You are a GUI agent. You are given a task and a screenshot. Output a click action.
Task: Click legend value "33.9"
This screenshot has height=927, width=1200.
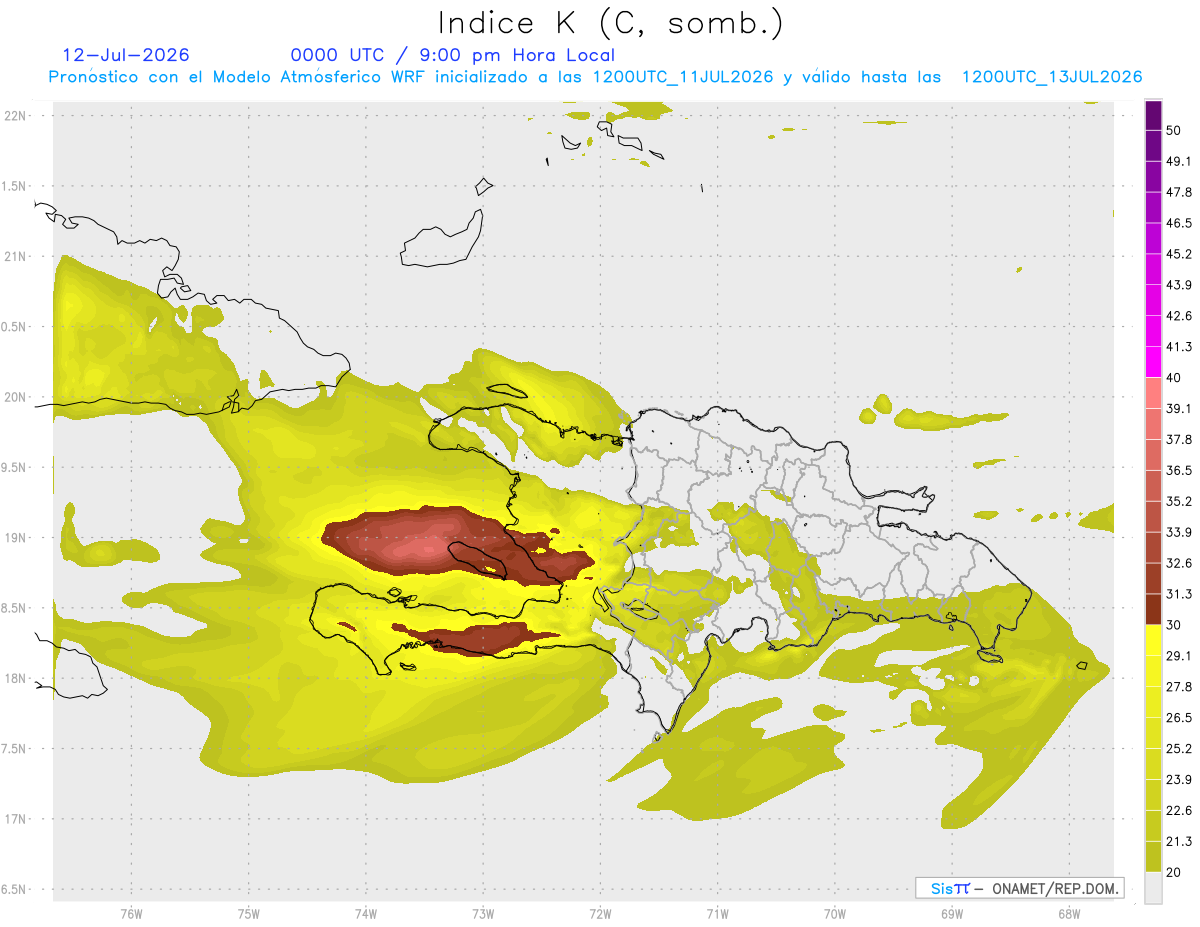pos(1179,532)
